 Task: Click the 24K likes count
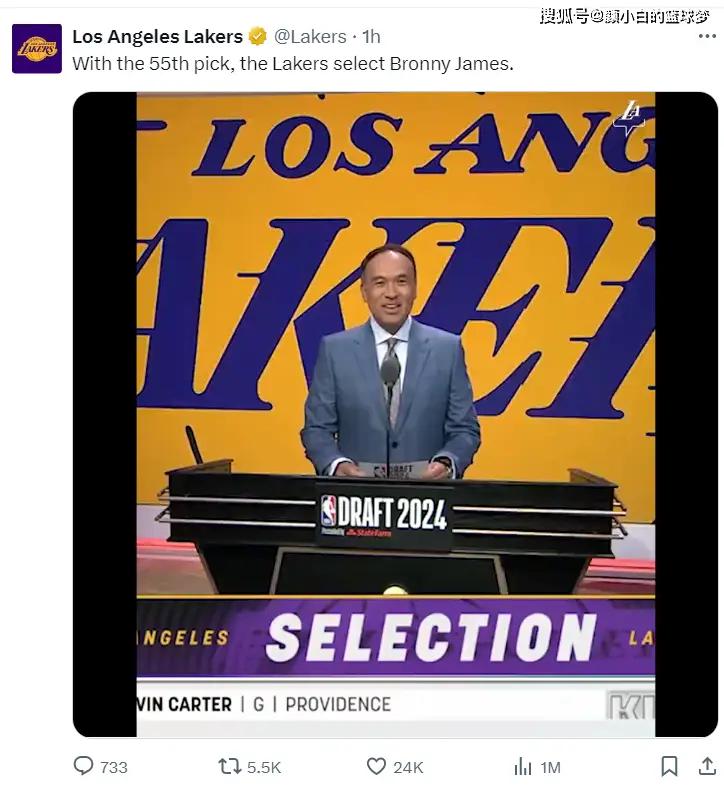408,767
